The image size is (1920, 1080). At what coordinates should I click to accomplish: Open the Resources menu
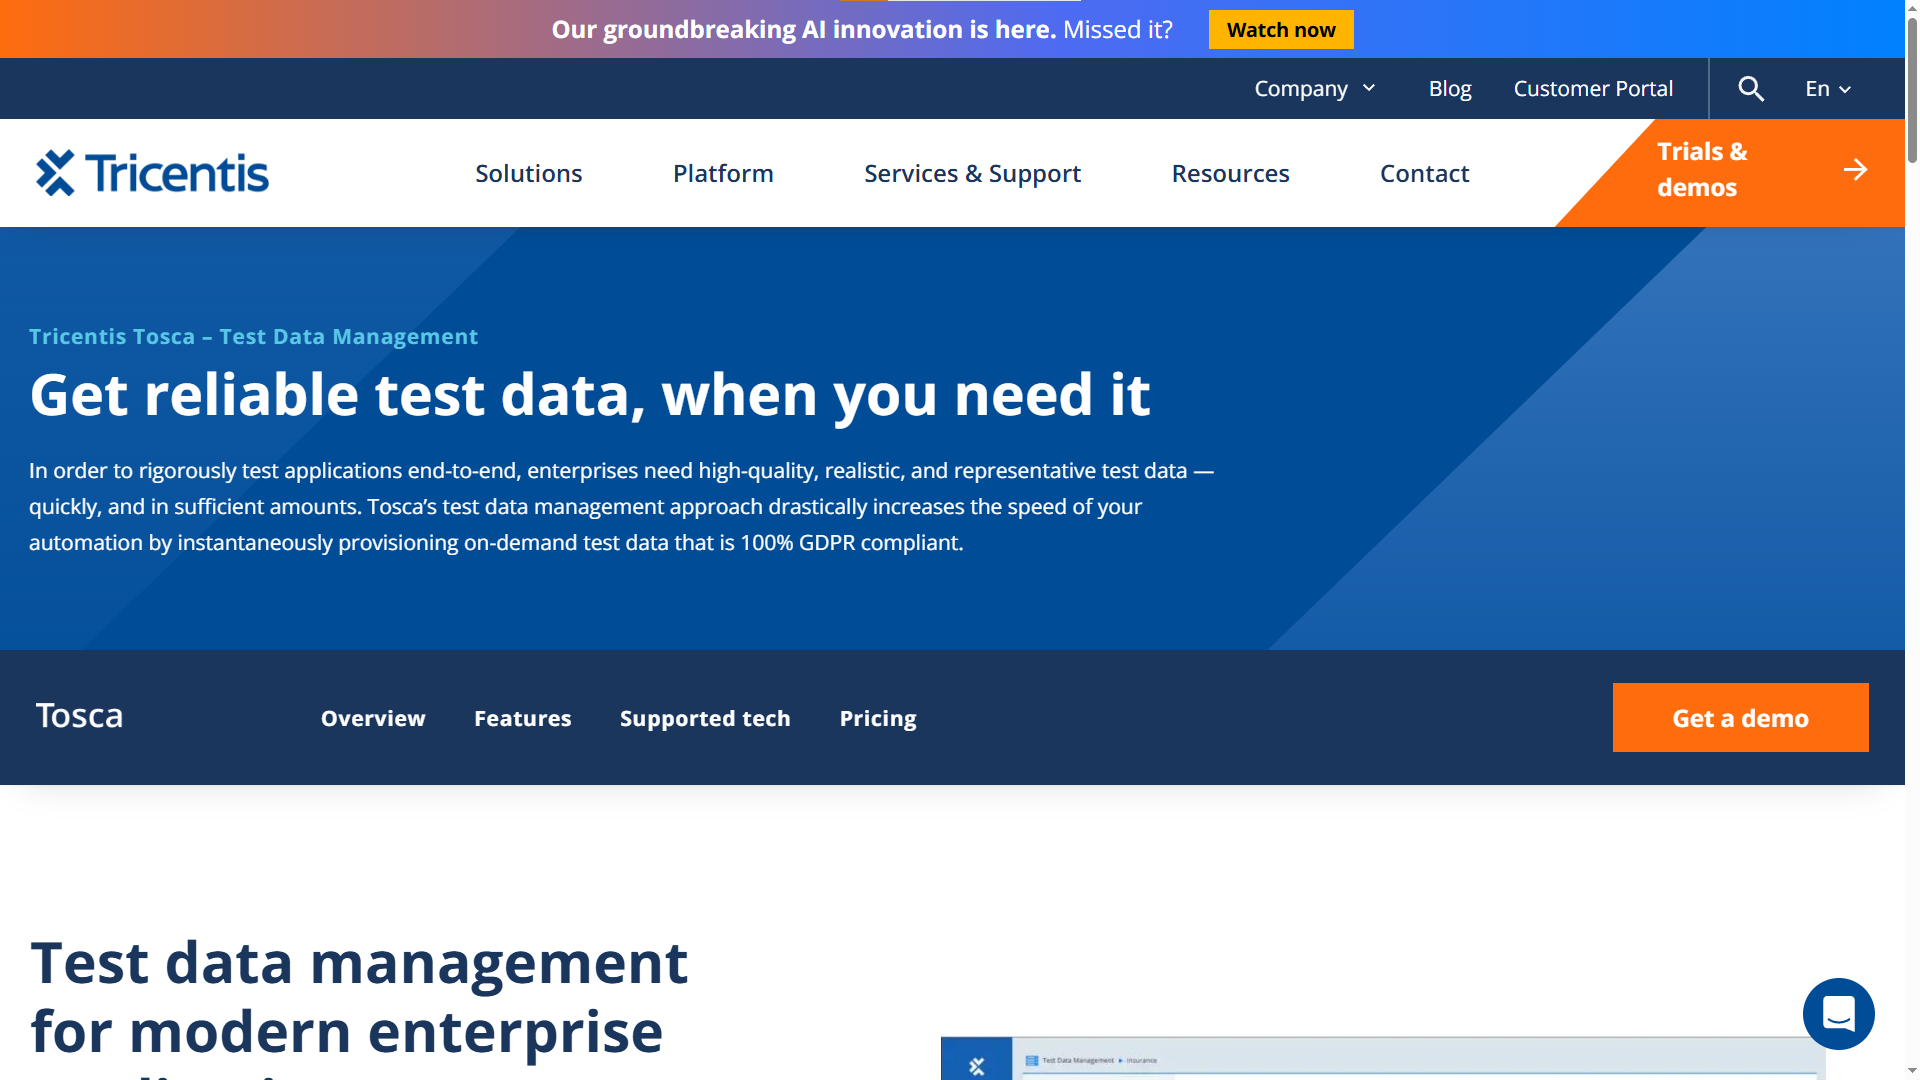[1230, 173]
